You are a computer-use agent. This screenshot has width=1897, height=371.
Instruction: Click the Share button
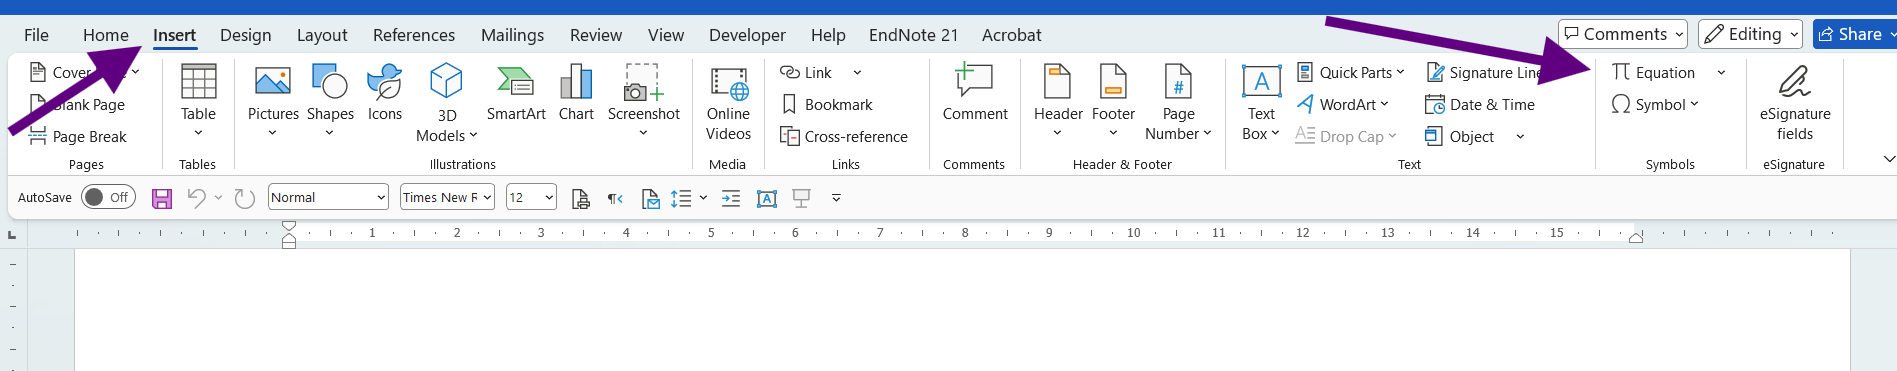[1855, 34]
